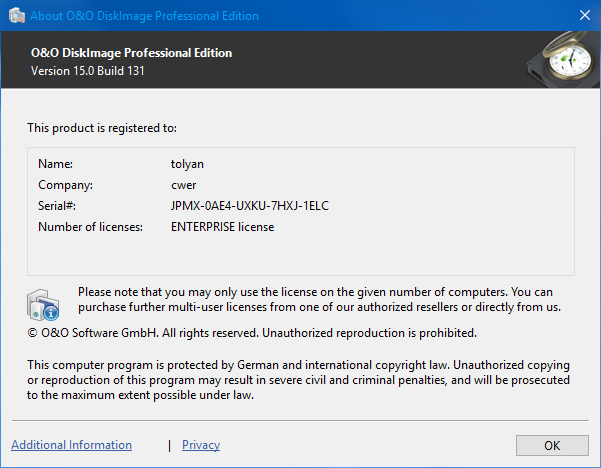
Task: Click the 'Number of licenses:' label
Action: coord(91,227)
